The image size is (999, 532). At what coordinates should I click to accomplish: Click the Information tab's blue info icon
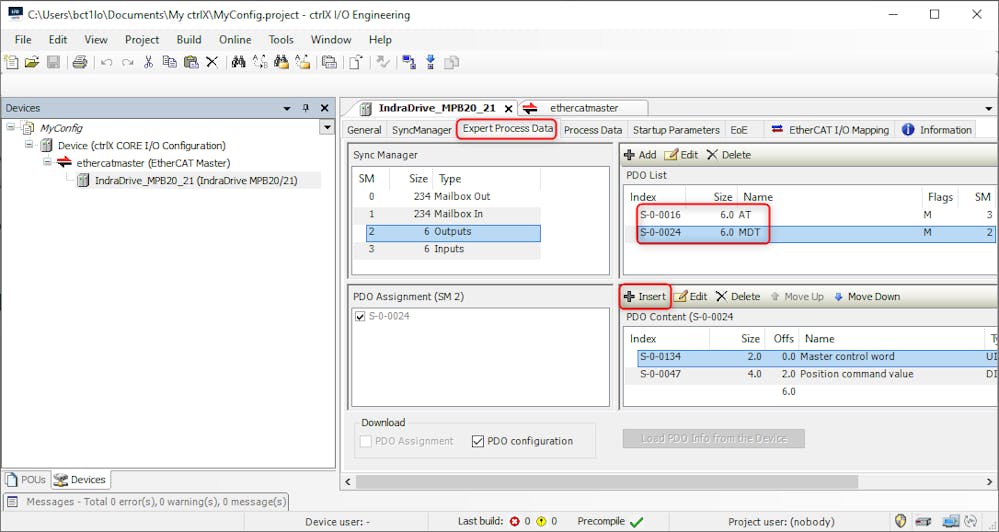tap(908, 129)
